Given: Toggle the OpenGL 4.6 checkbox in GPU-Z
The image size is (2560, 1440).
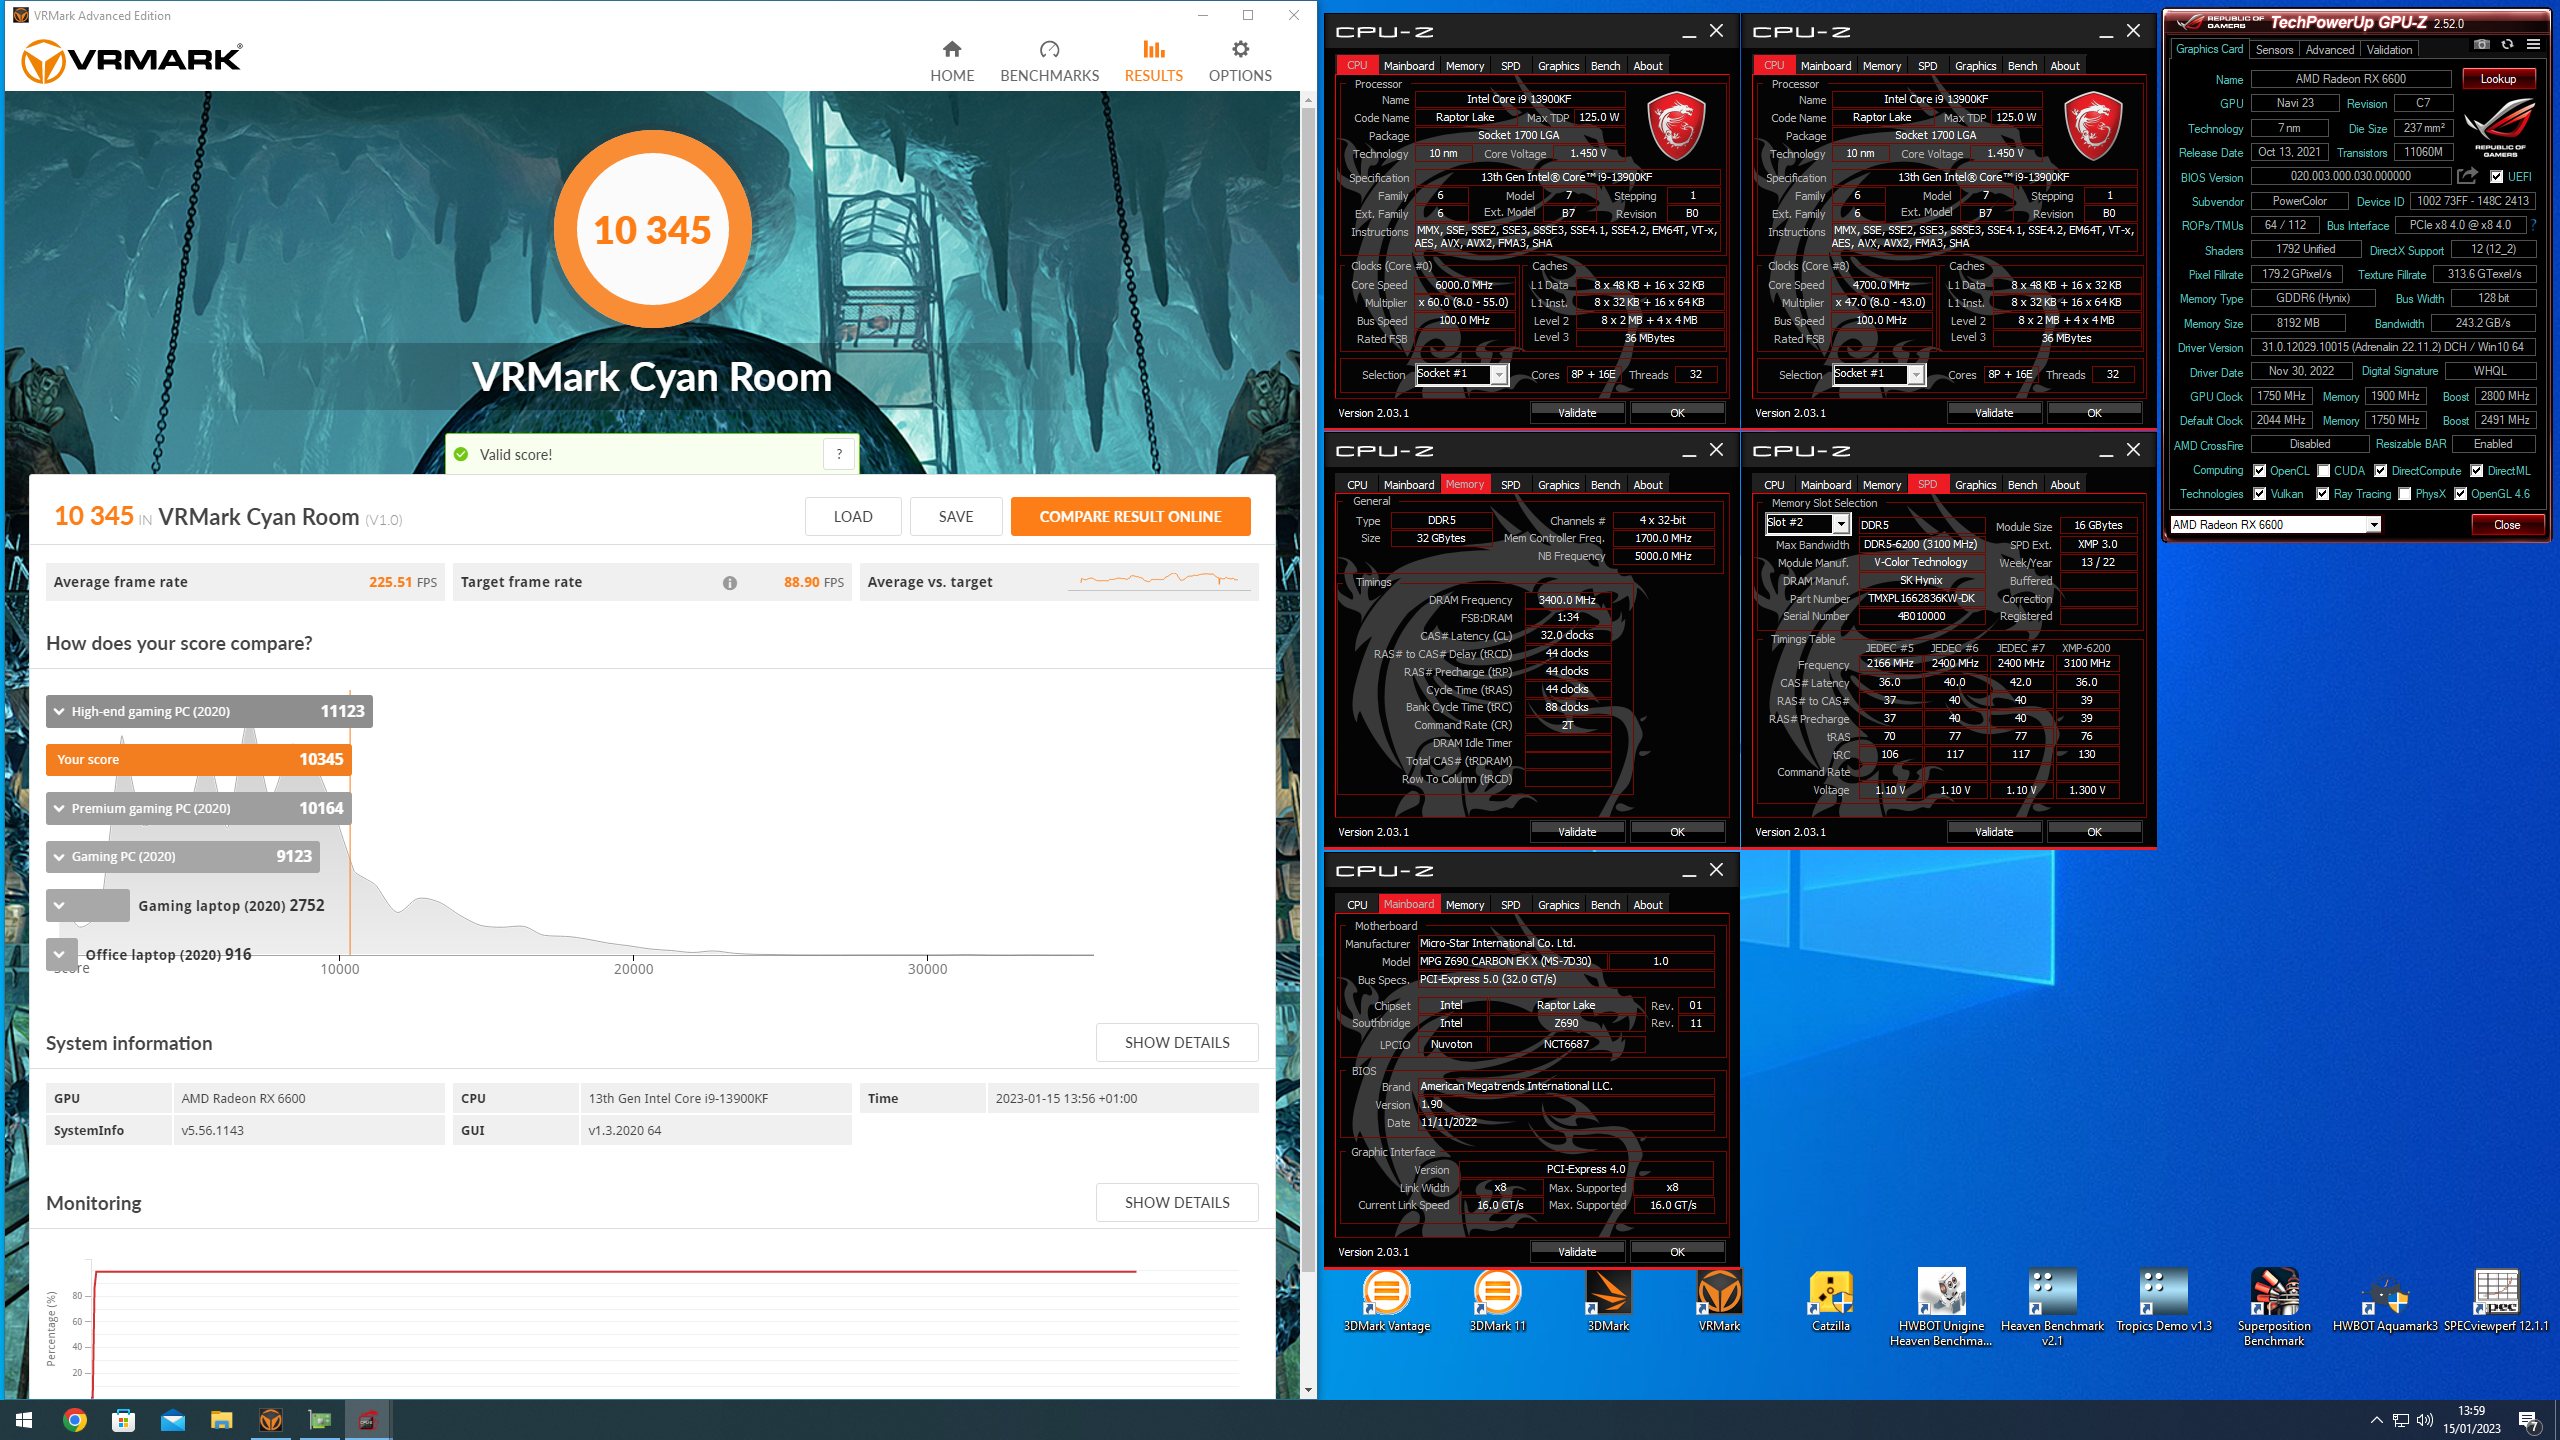Looking at the screenshot, I should coord(2460,494).
